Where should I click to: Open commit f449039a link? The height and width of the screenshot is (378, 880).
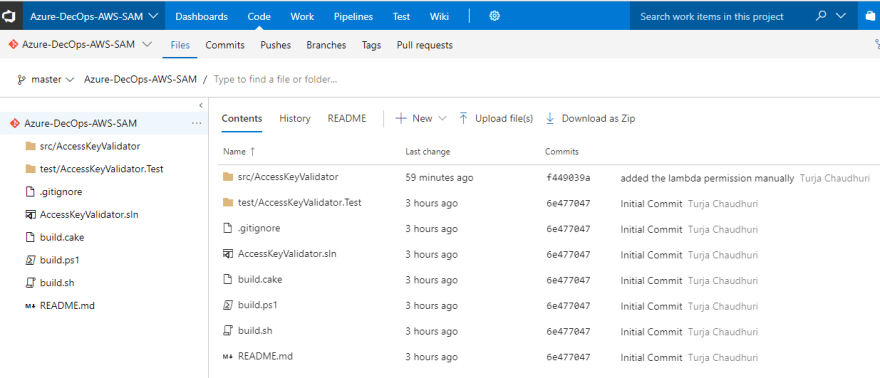568,178
